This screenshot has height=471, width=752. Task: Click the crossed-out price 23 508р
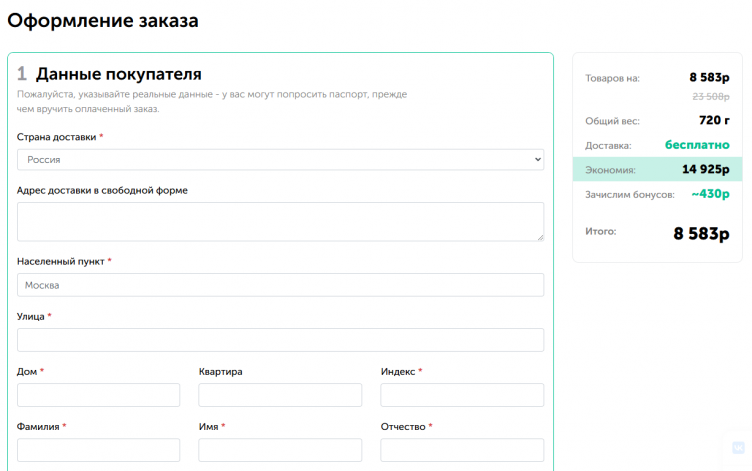click(x=711, y=96)
